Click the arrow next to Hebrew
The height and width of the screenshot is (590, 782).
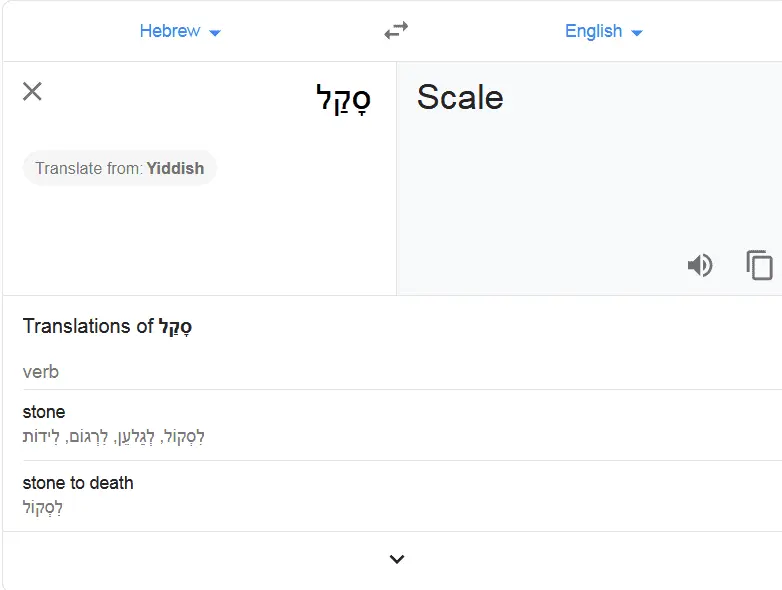215,33
